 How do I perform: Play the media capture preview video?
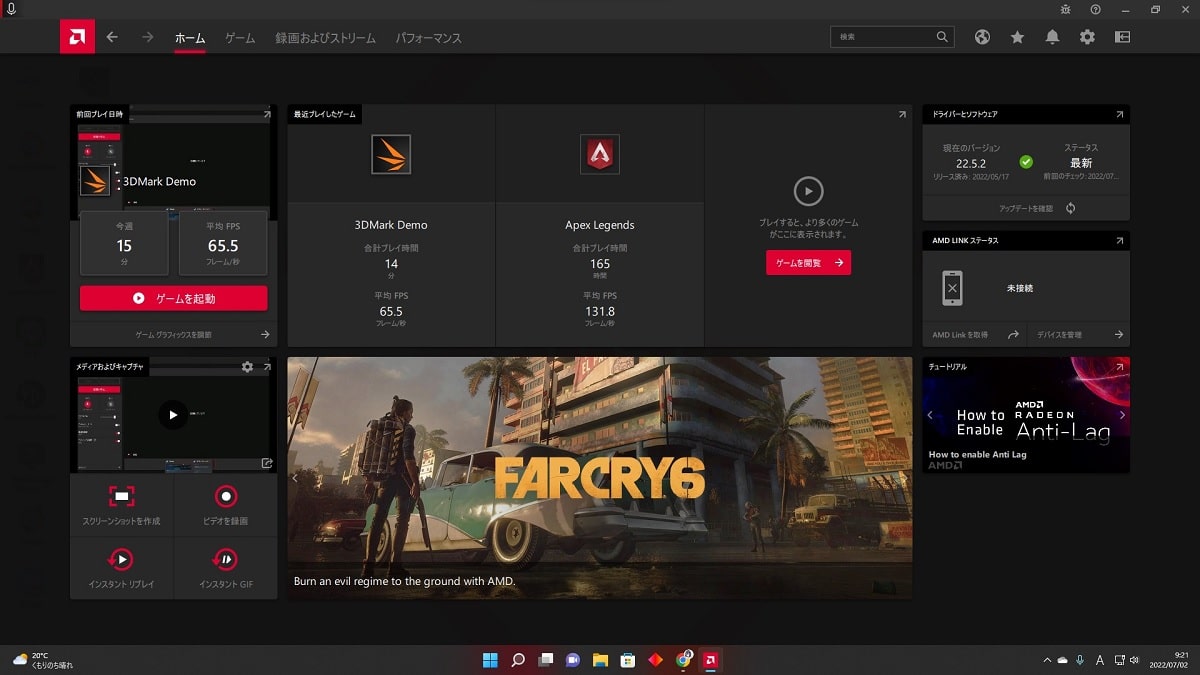(173, 414)
